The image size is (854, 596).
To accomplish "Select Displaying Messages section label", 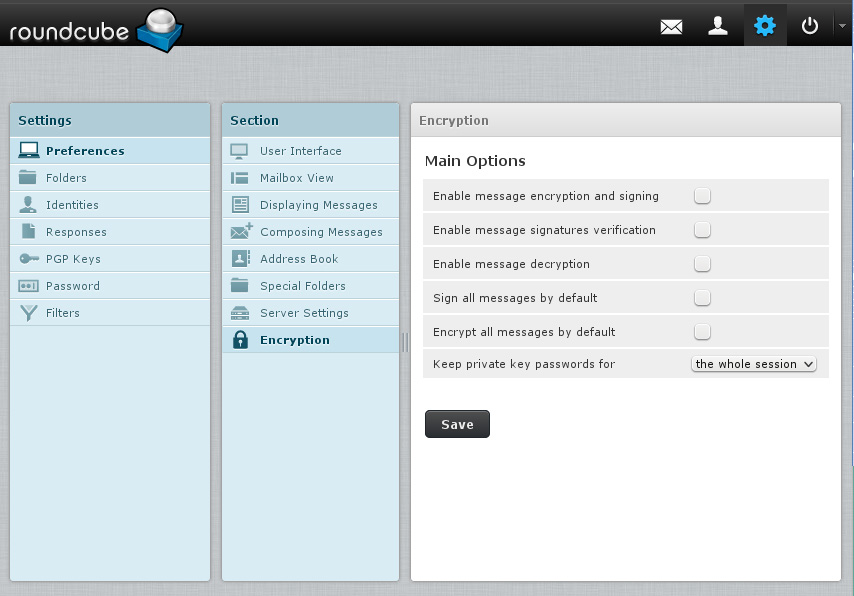I will tap(319, 205).
